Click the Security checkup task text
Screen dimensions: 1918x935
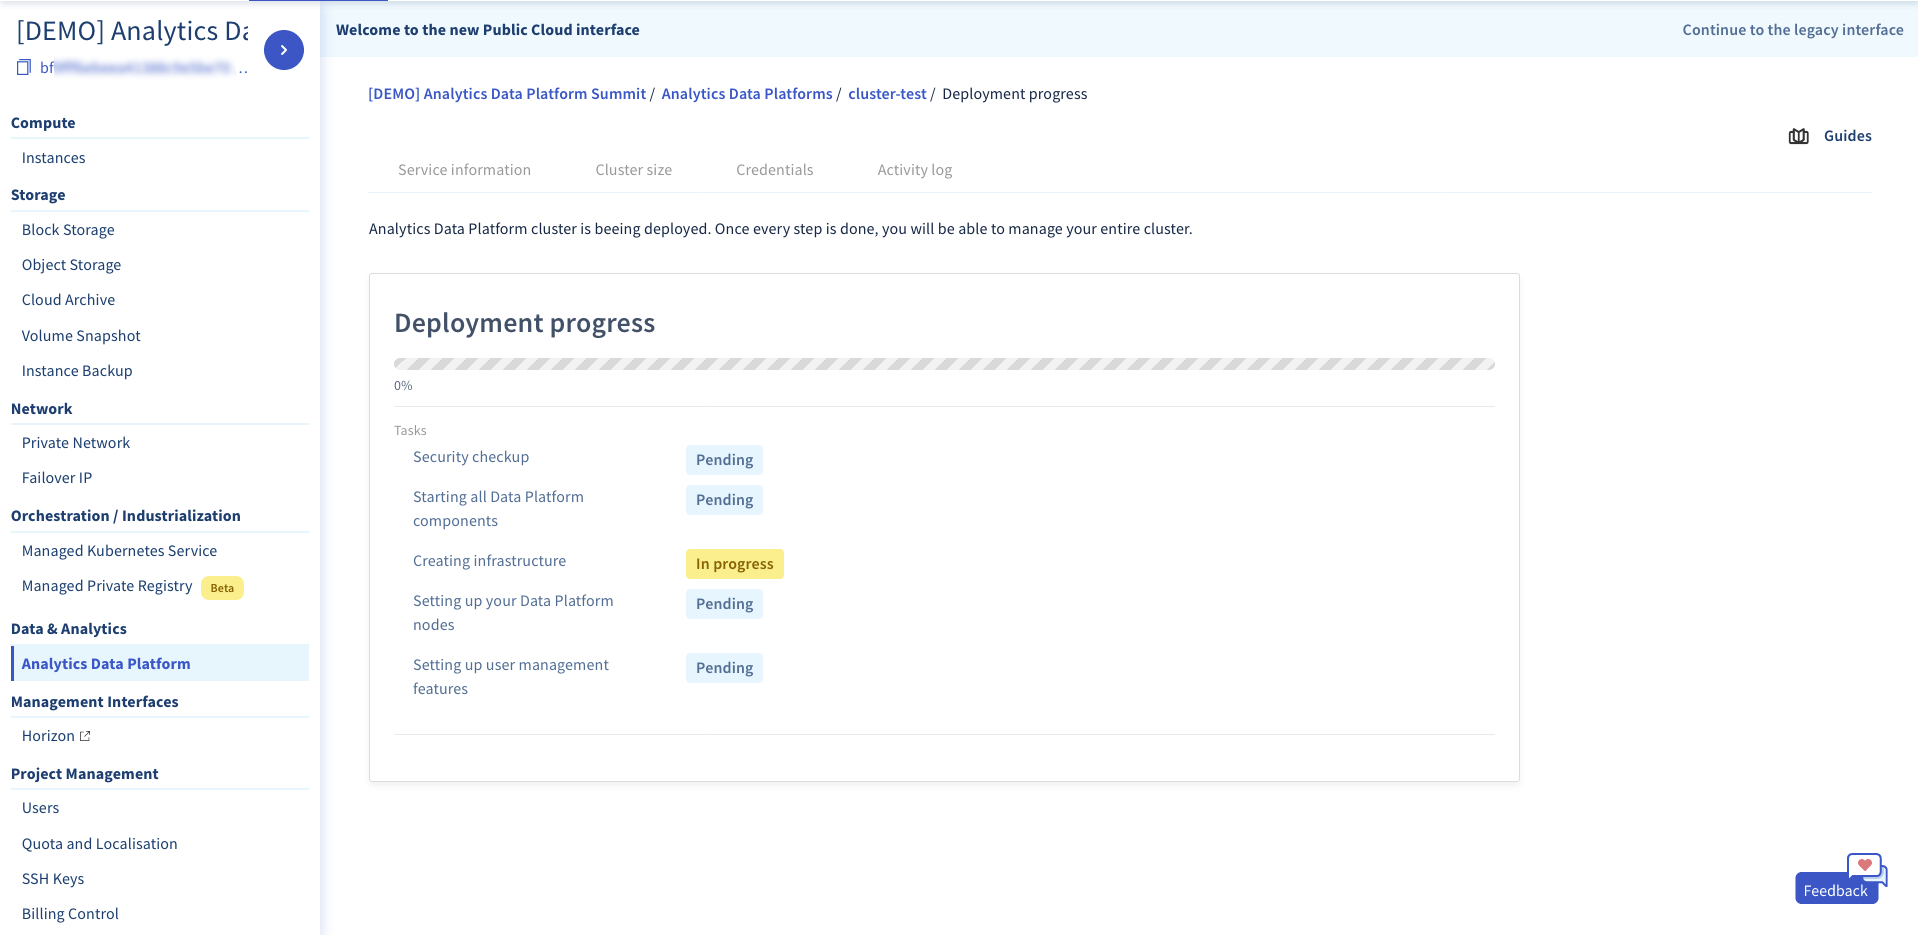click(x=471, y=457)
